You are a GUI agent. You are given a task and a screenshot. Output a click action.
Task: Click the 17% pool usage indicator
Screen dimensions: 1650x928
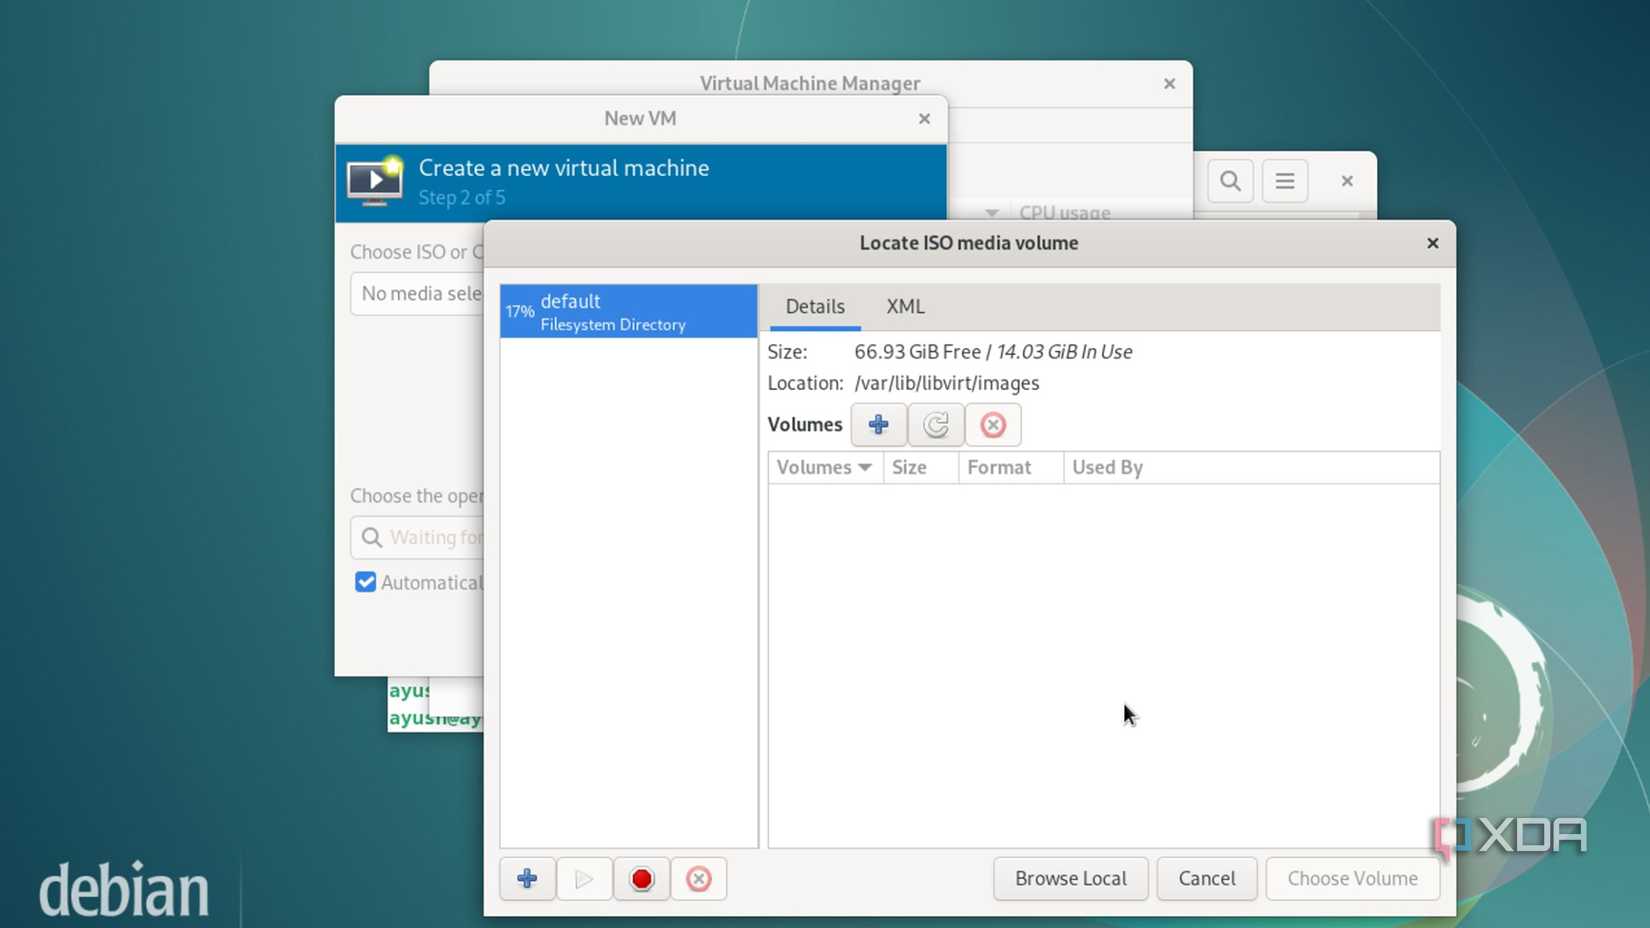click(519, 311)
